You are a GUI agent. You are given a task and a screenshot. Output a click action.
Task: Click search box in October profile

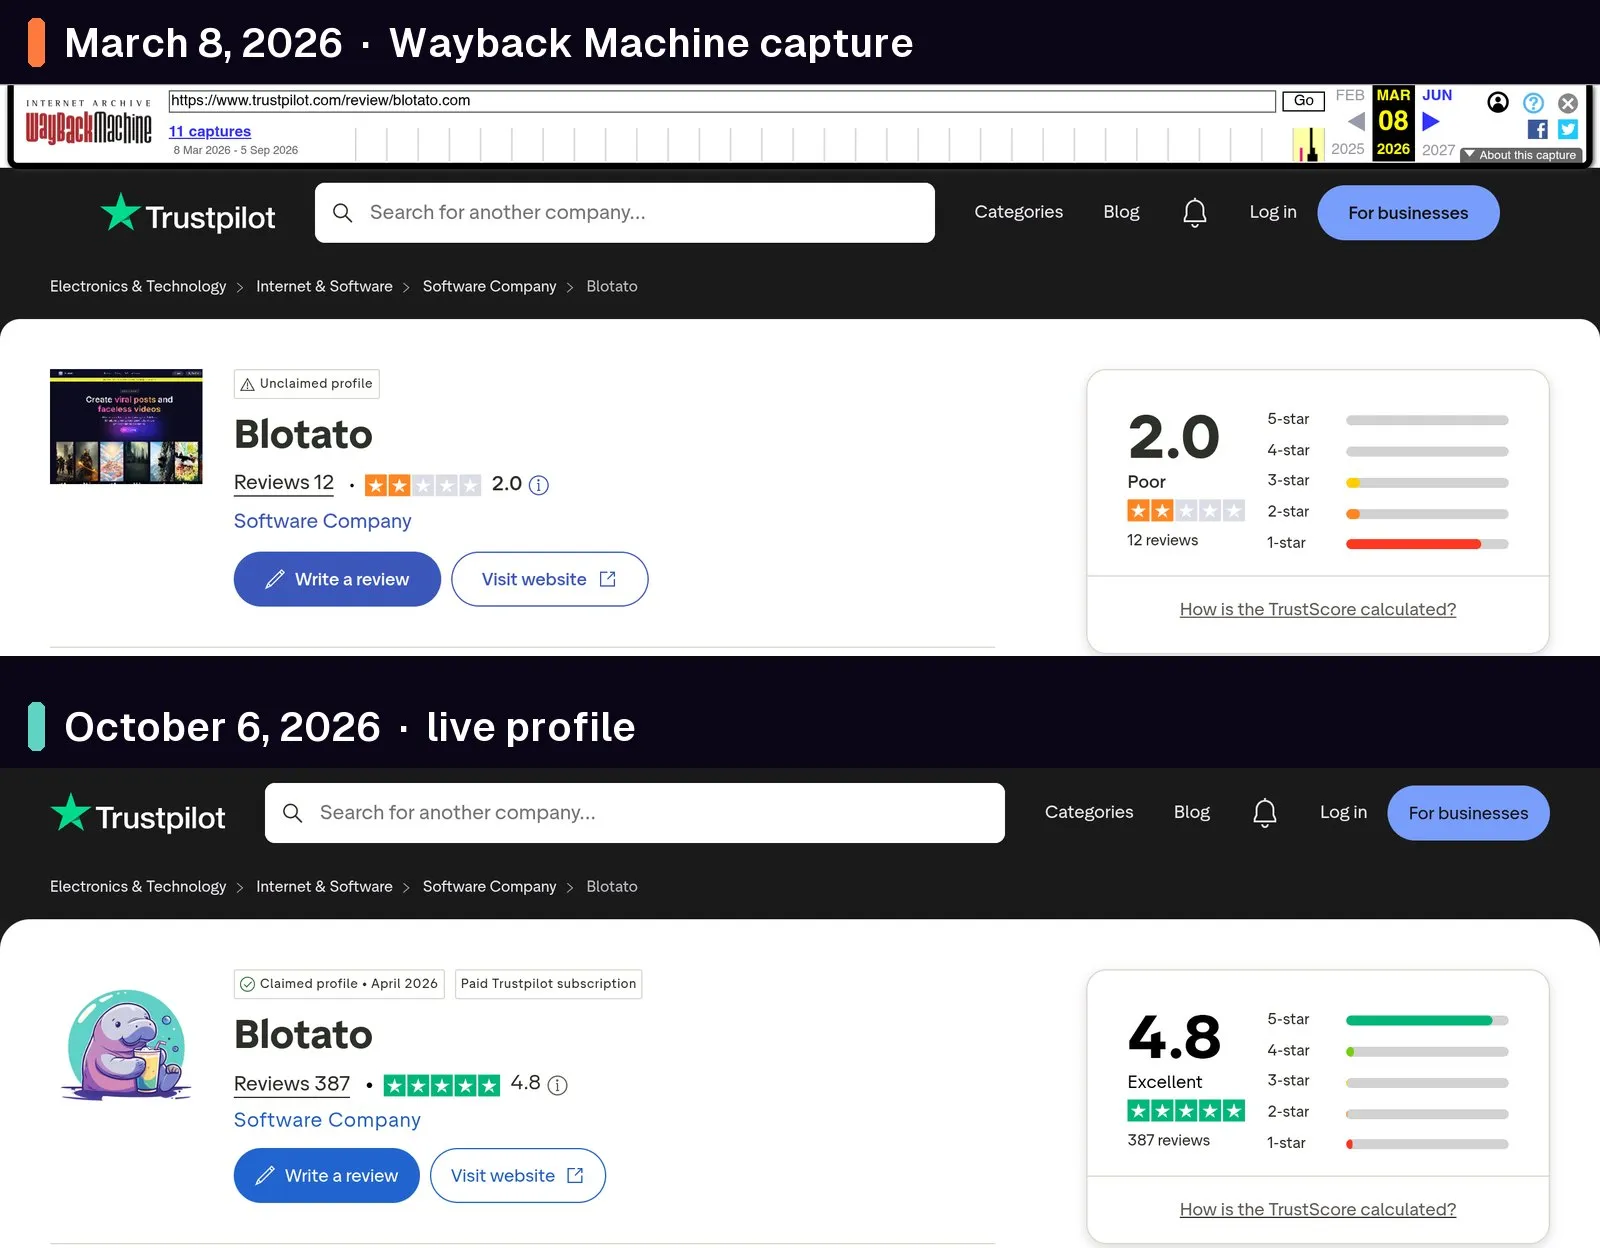click(x=635, y=813)
